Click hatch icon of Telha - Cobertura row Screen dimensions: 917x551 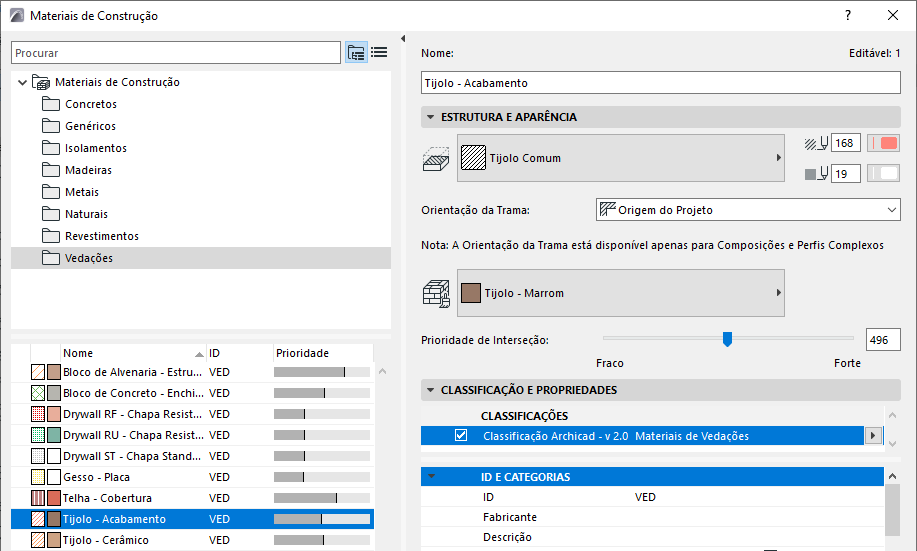pos(38,498)
